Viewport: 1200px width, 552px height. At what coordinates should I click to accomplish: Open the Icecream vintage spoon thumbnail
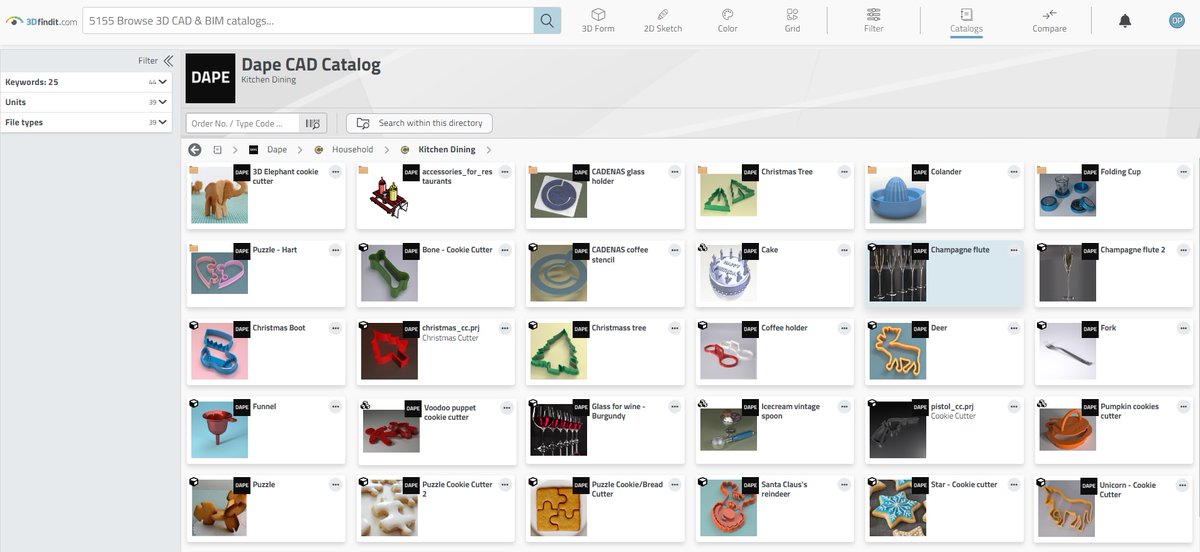coord(728,430)
